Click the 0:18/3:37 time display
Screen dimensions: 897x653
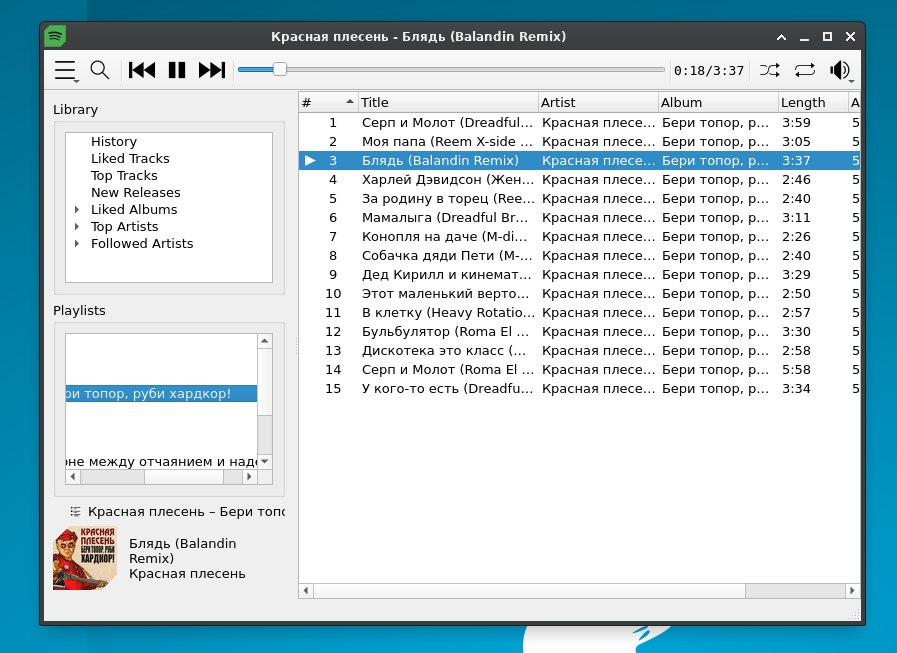click(709, 70)
